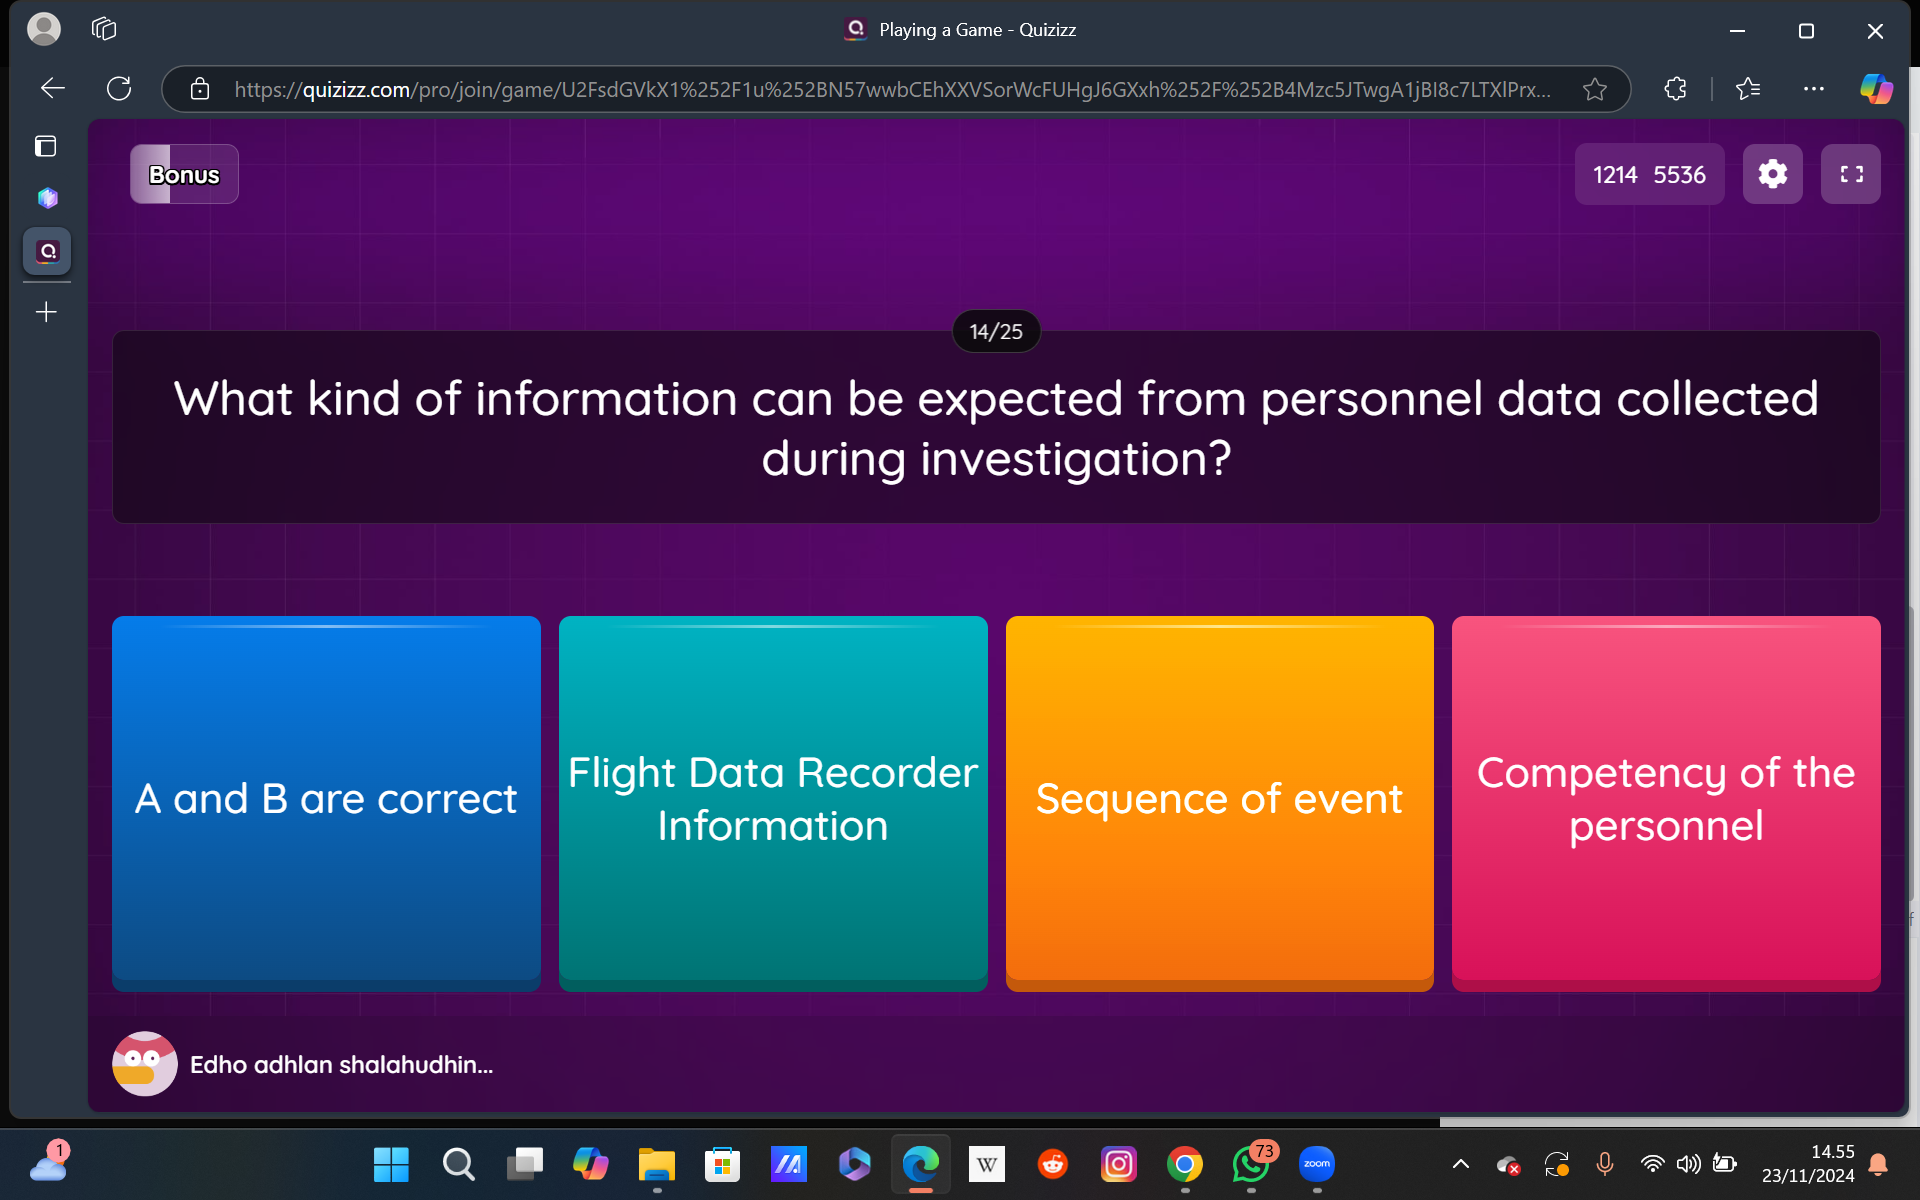
Task: Open Copilot in the Edge toolbar
Action: click(1876, 89)
